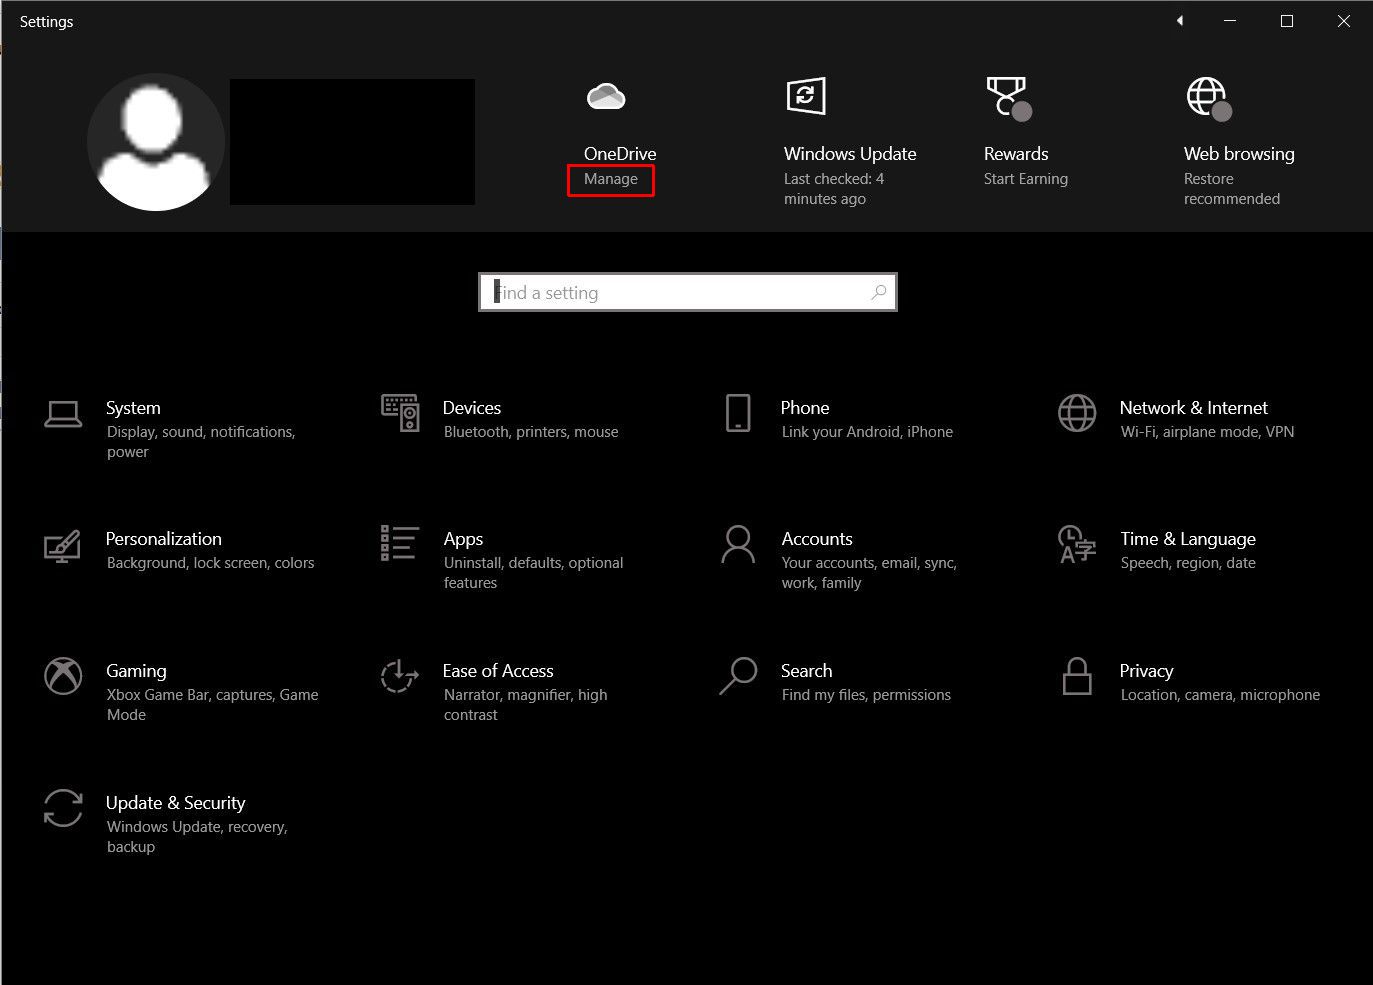This screenshot has width=1373, height=985.
Task: Click the Personalization paintbrush icon
Action: (63, 545)
